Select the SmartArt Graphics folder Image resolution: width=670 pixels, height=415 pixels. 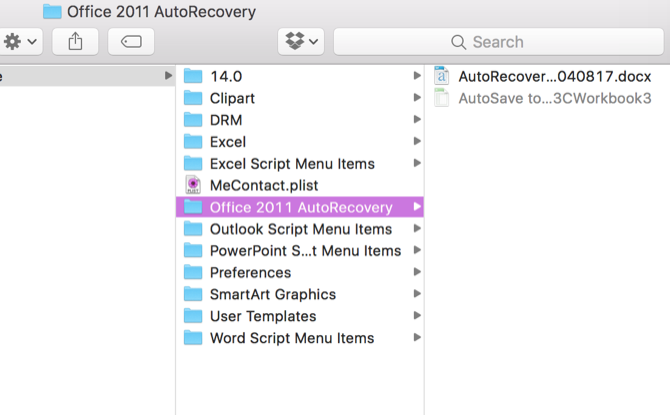point(272,295)
